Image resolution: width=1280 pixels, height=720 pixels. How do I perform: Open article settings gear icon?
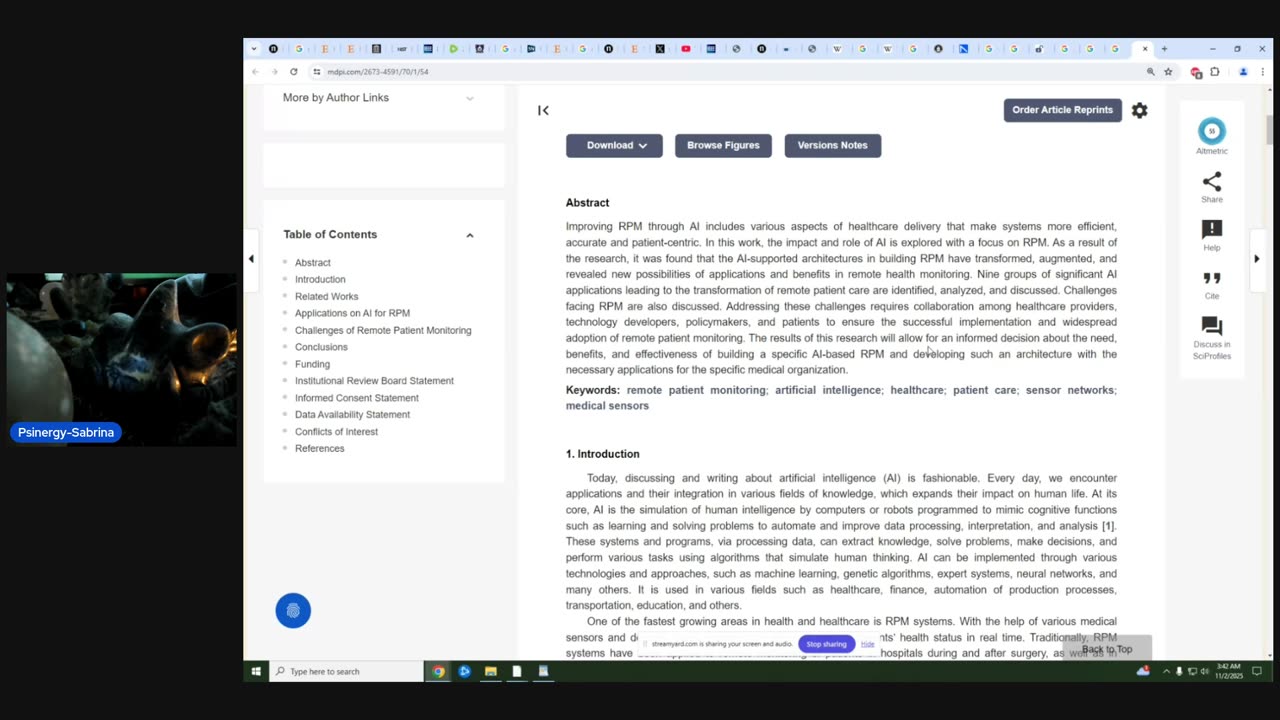(x=1139, y=110)
